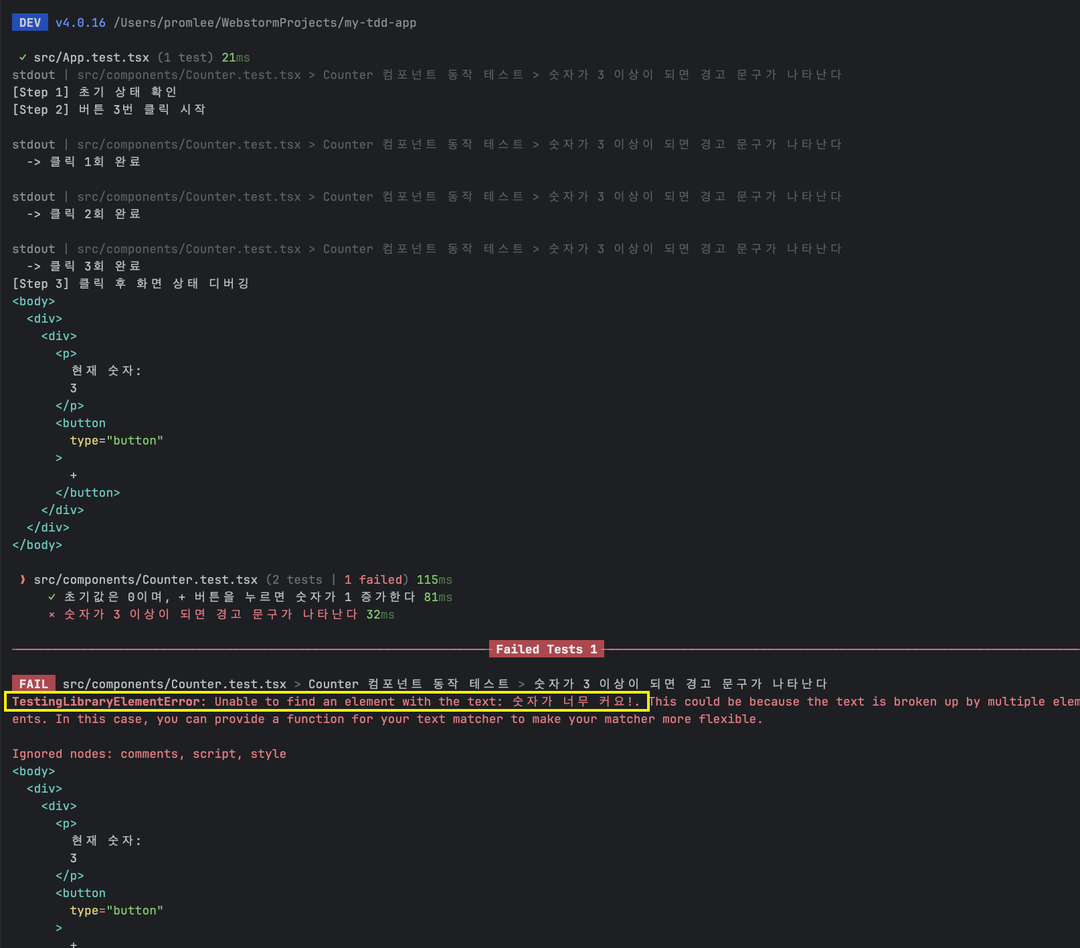The height and width of the screenshot is (948, 1080).
Task: Click the red cross beside the failed 32ms test
Action: 52,614
